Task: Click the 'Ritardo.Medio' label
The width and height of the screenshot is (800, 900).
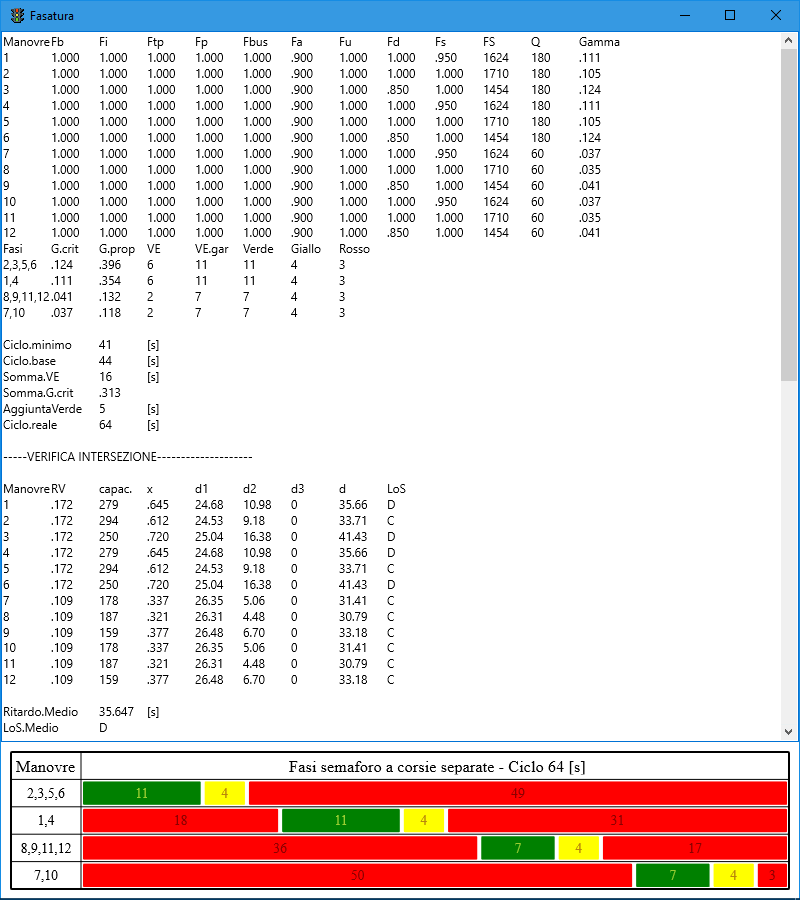Action: point(40,712)
